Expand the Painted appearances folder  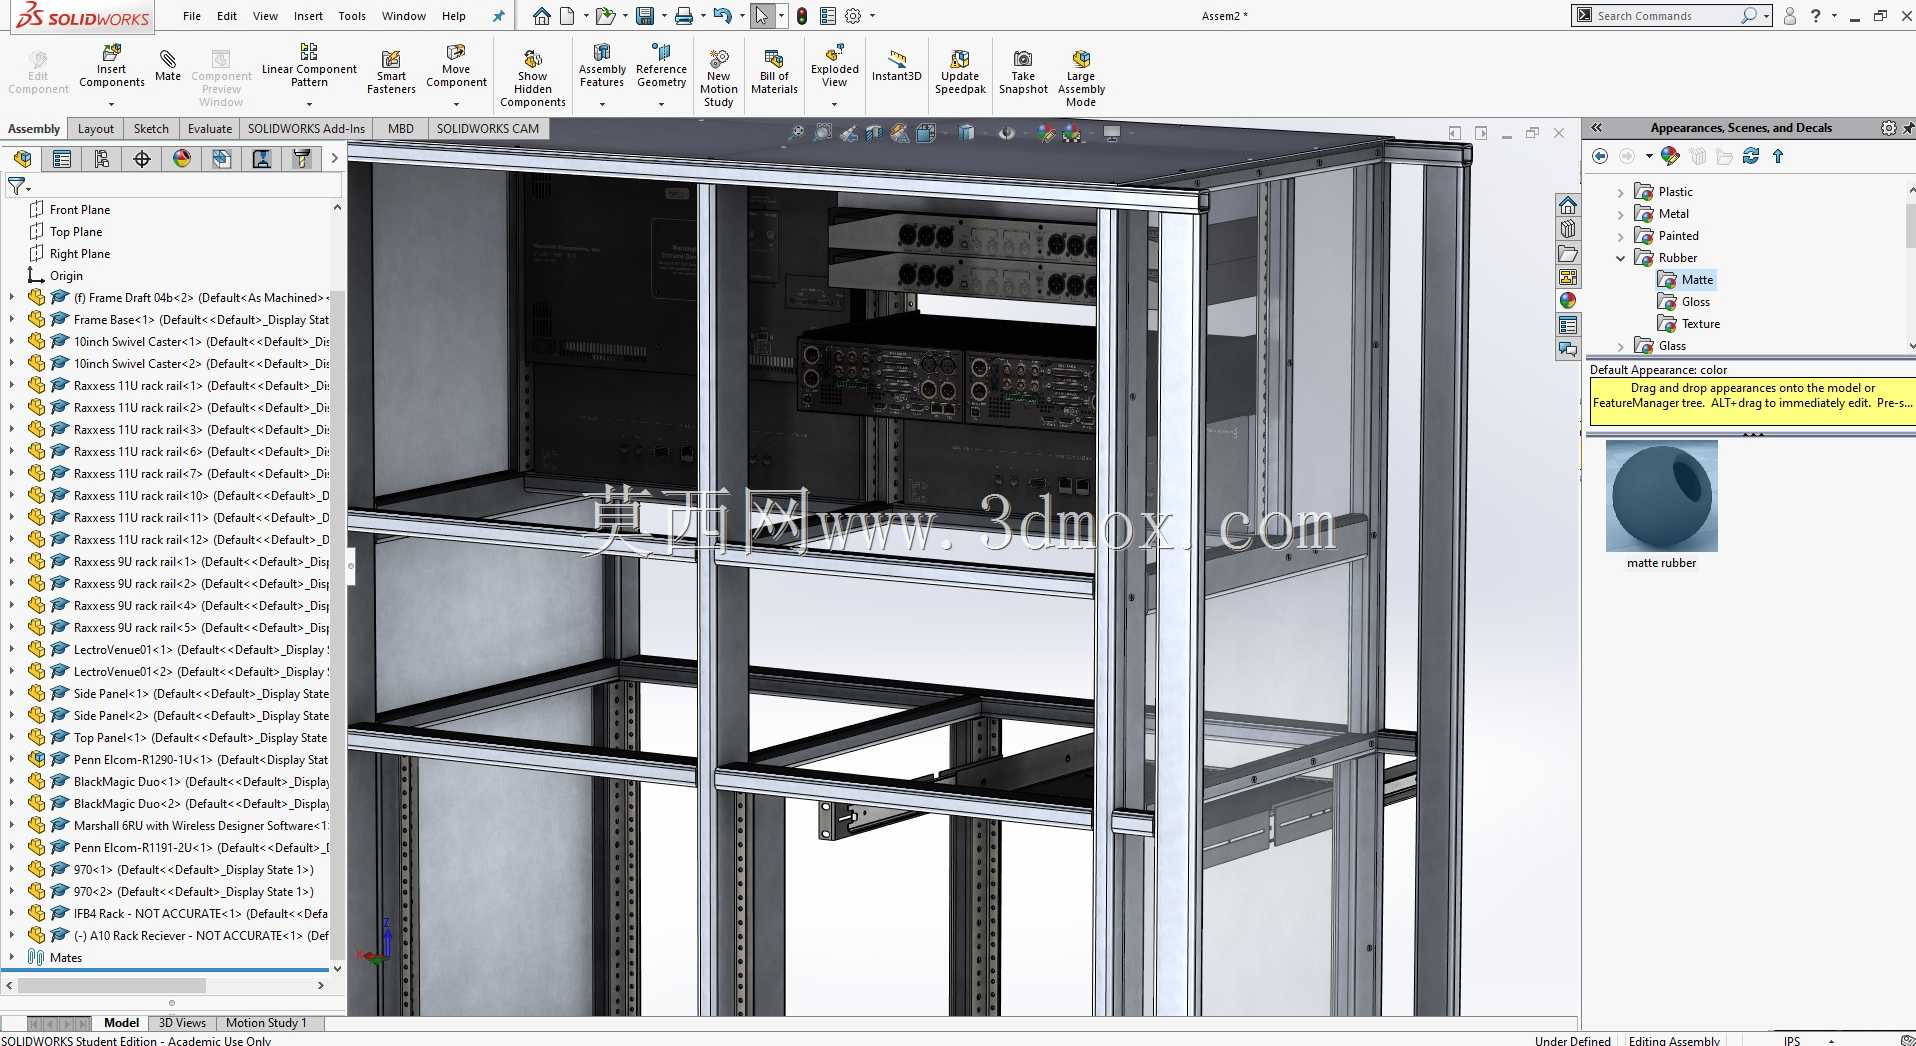click(x=1621, y=236)
